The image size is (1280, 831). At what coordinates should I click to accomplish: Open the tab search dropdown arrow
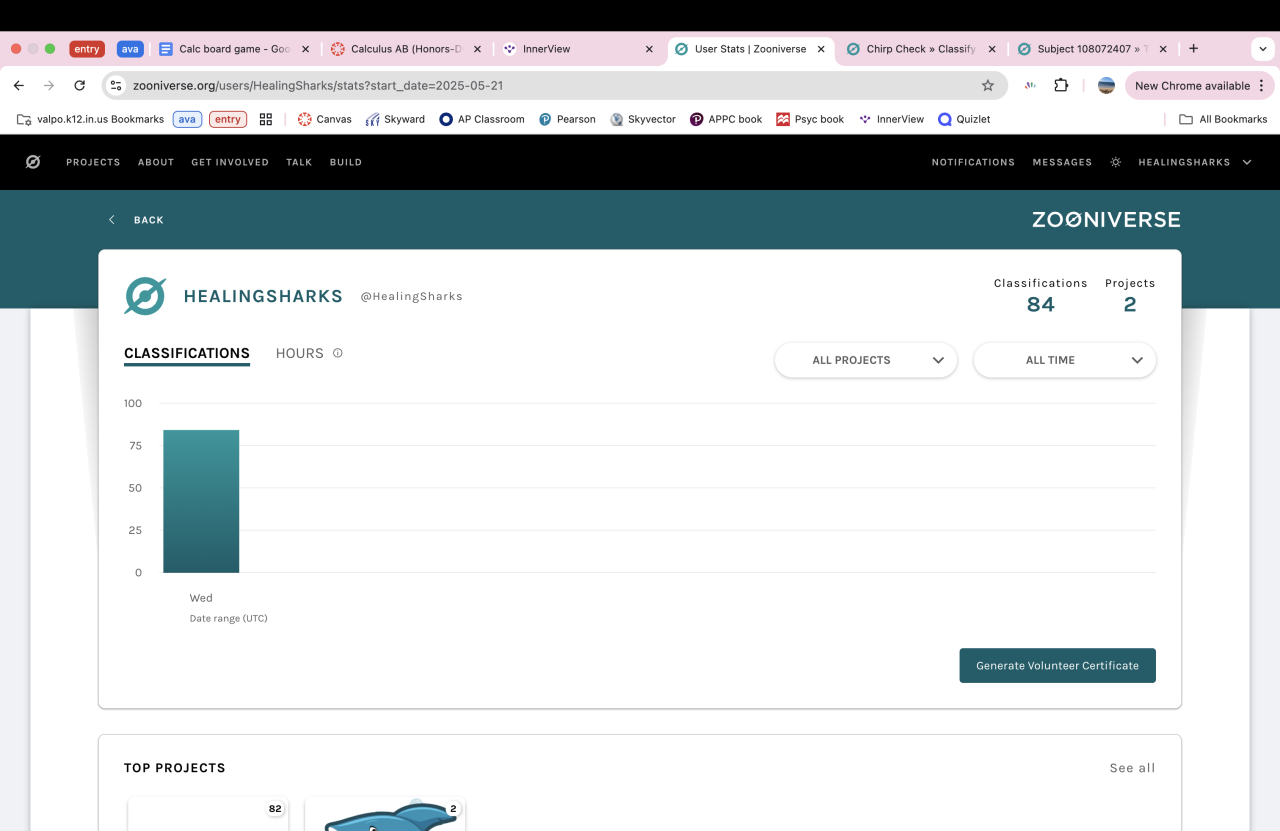pos(1262,48)
